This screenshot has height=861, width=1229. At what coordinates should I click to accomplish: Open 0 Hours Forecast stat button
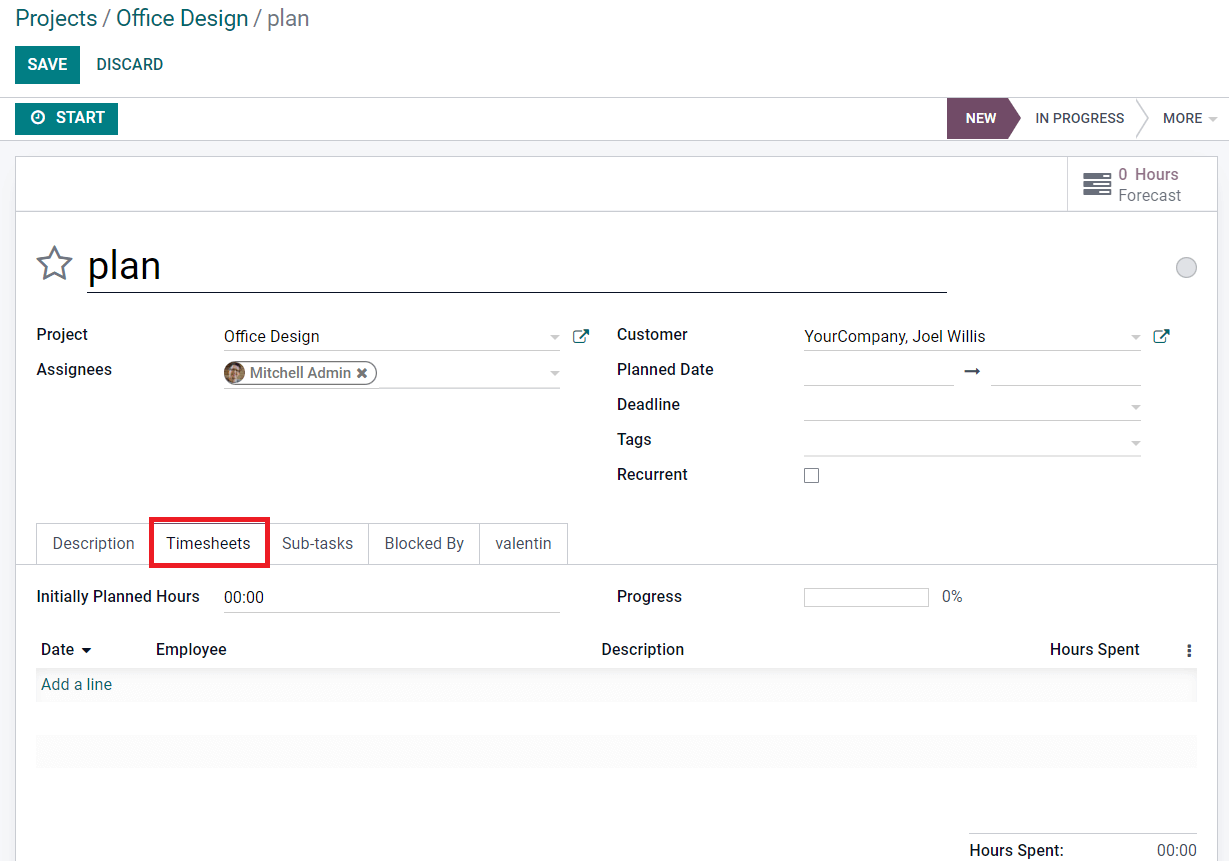coord(1142,185)
